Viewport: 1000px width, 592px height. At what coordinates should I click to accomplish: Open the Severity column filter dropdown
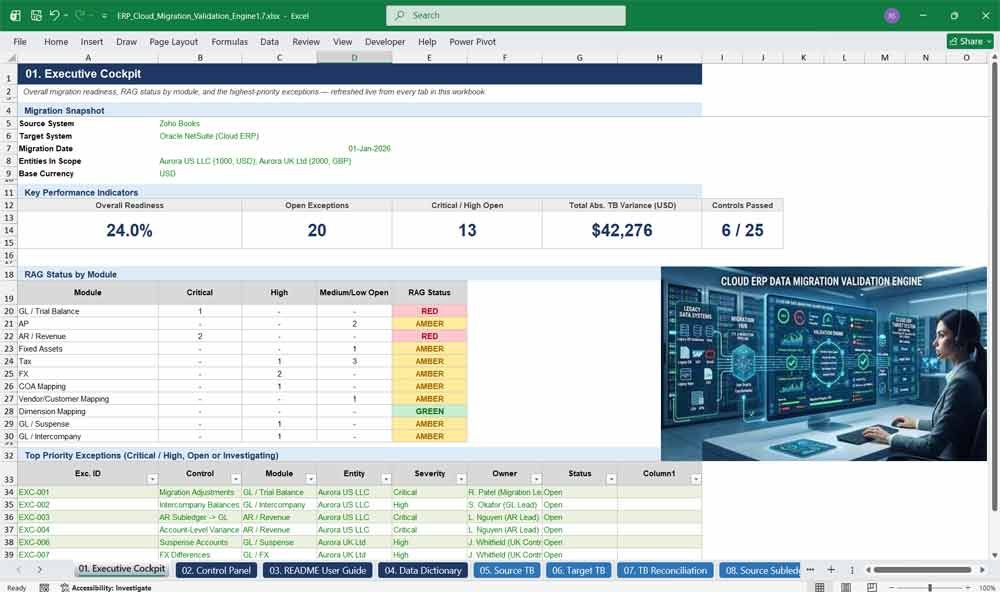click(x=462, y=479)
